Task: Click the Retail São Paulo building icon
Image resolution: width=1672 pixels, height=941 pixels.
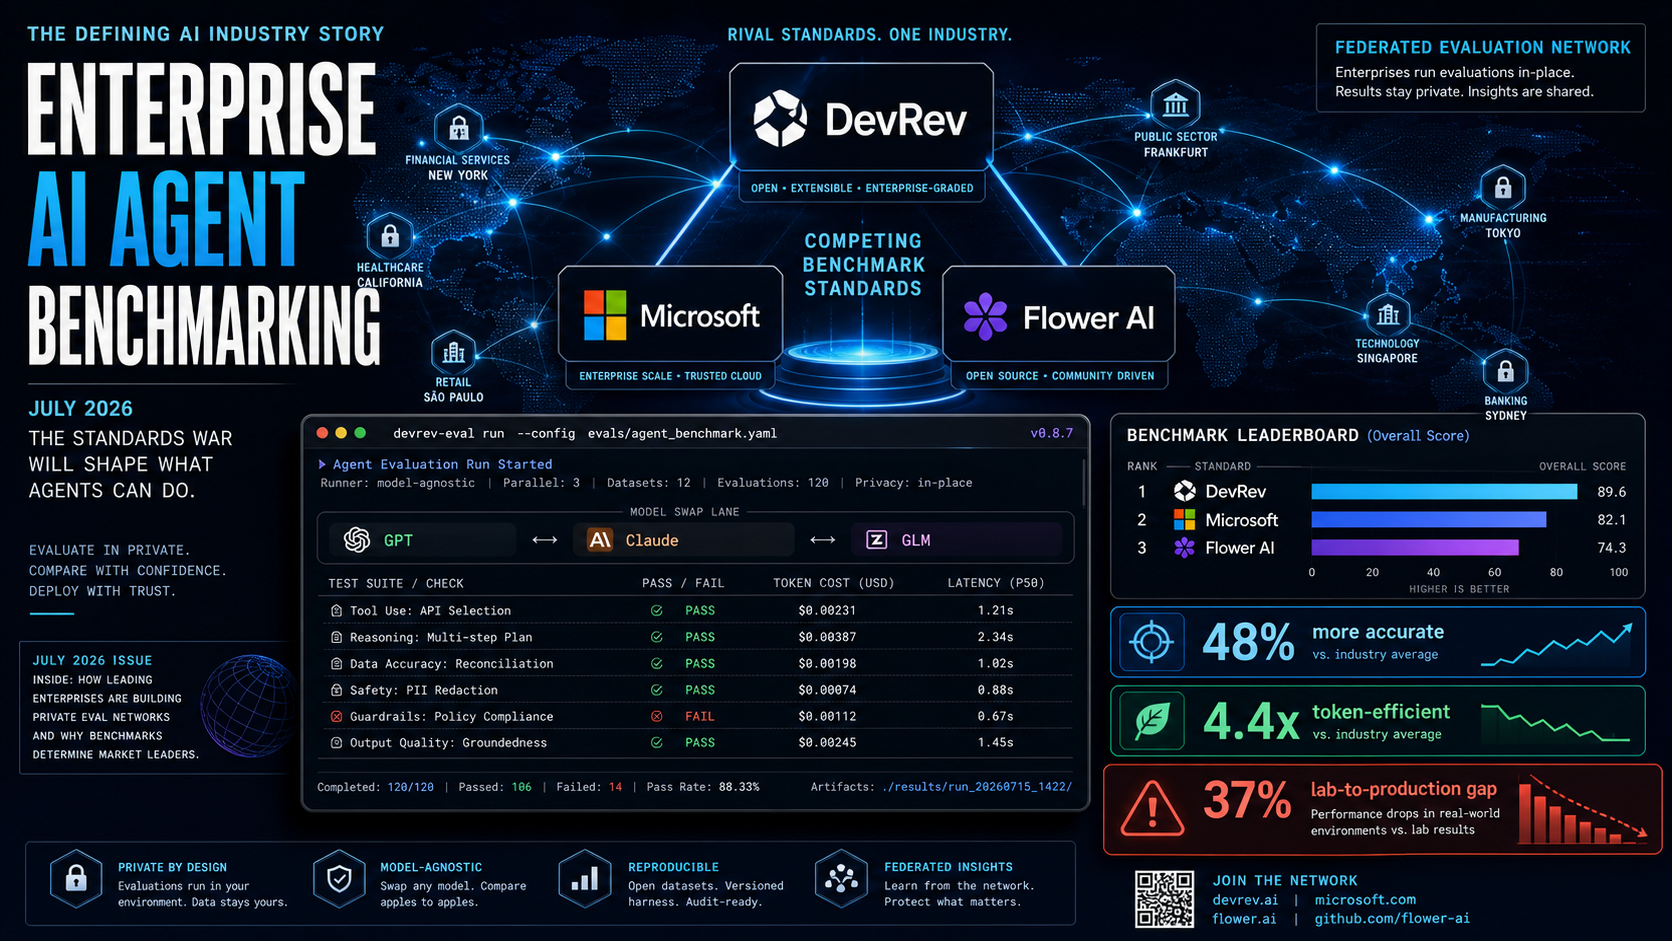Action: [x=454, y=352]
